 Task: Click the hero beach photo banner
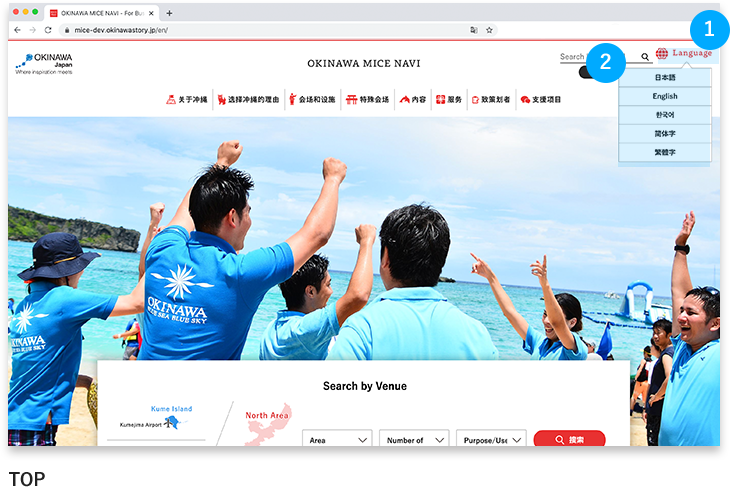point(364,237)
